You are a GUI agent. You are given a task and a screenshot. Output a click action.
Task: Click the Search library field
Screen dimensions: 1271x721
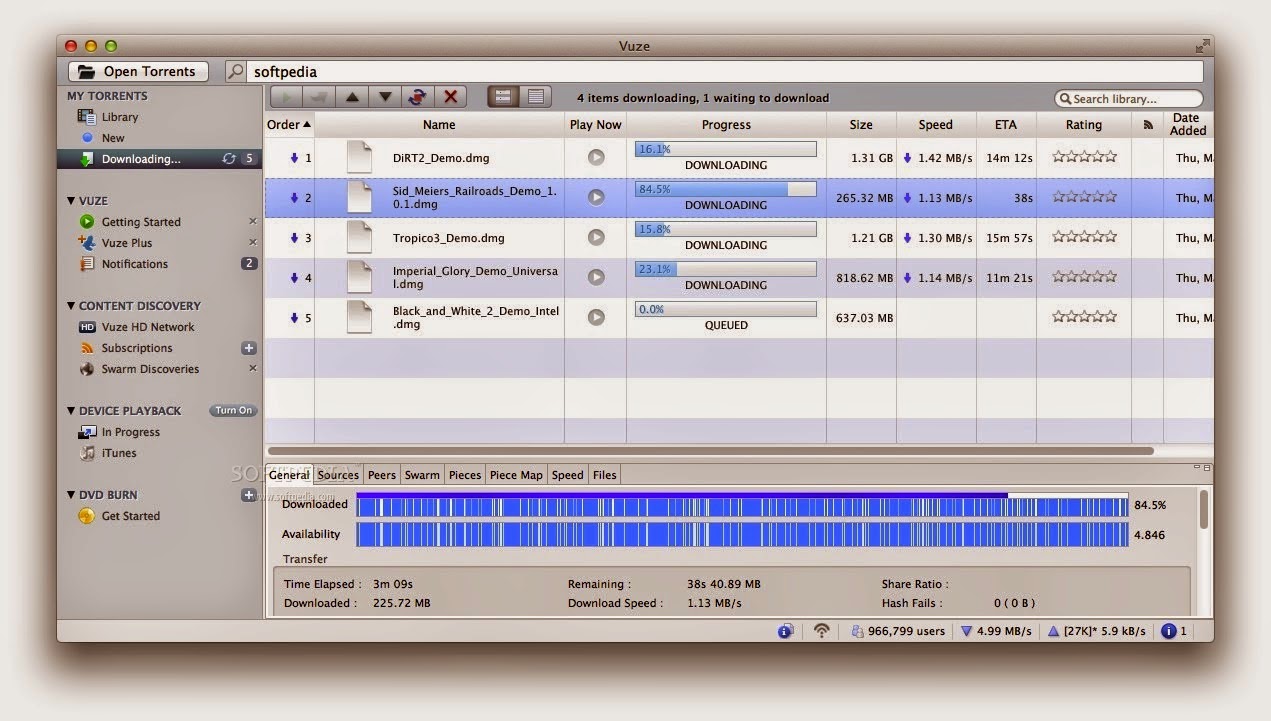pyautogui.click(x=1129, y=98)
